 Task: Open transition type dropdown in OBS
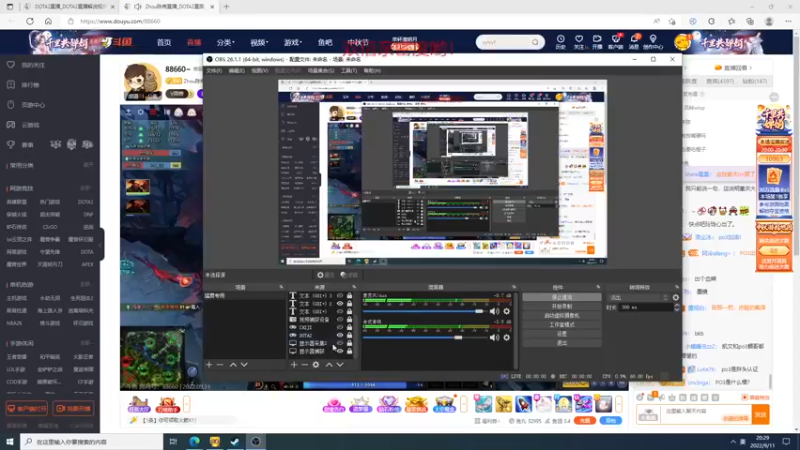click(638, 297)
